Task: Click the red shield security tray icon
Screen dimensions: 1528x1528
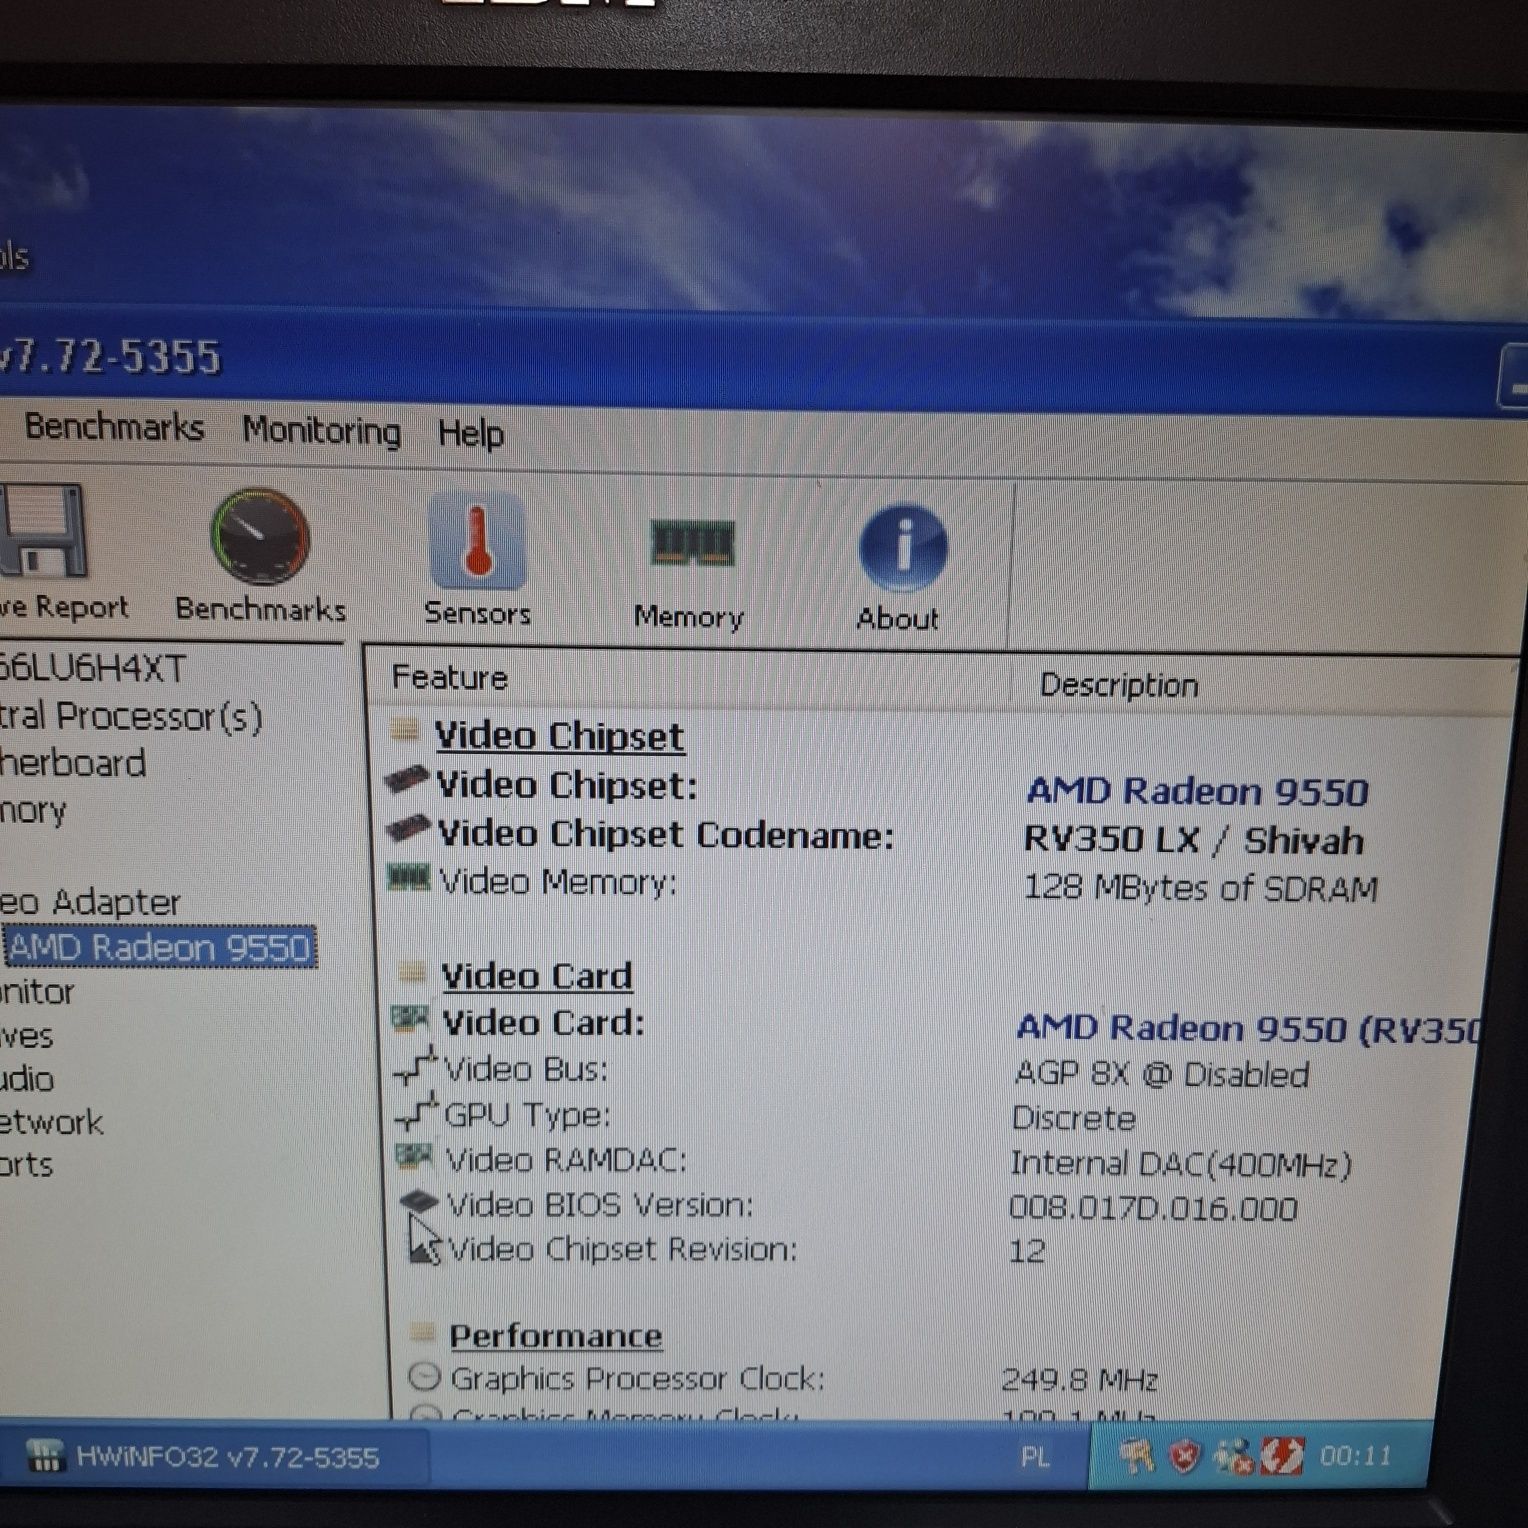Action: click(1185, 1458)
